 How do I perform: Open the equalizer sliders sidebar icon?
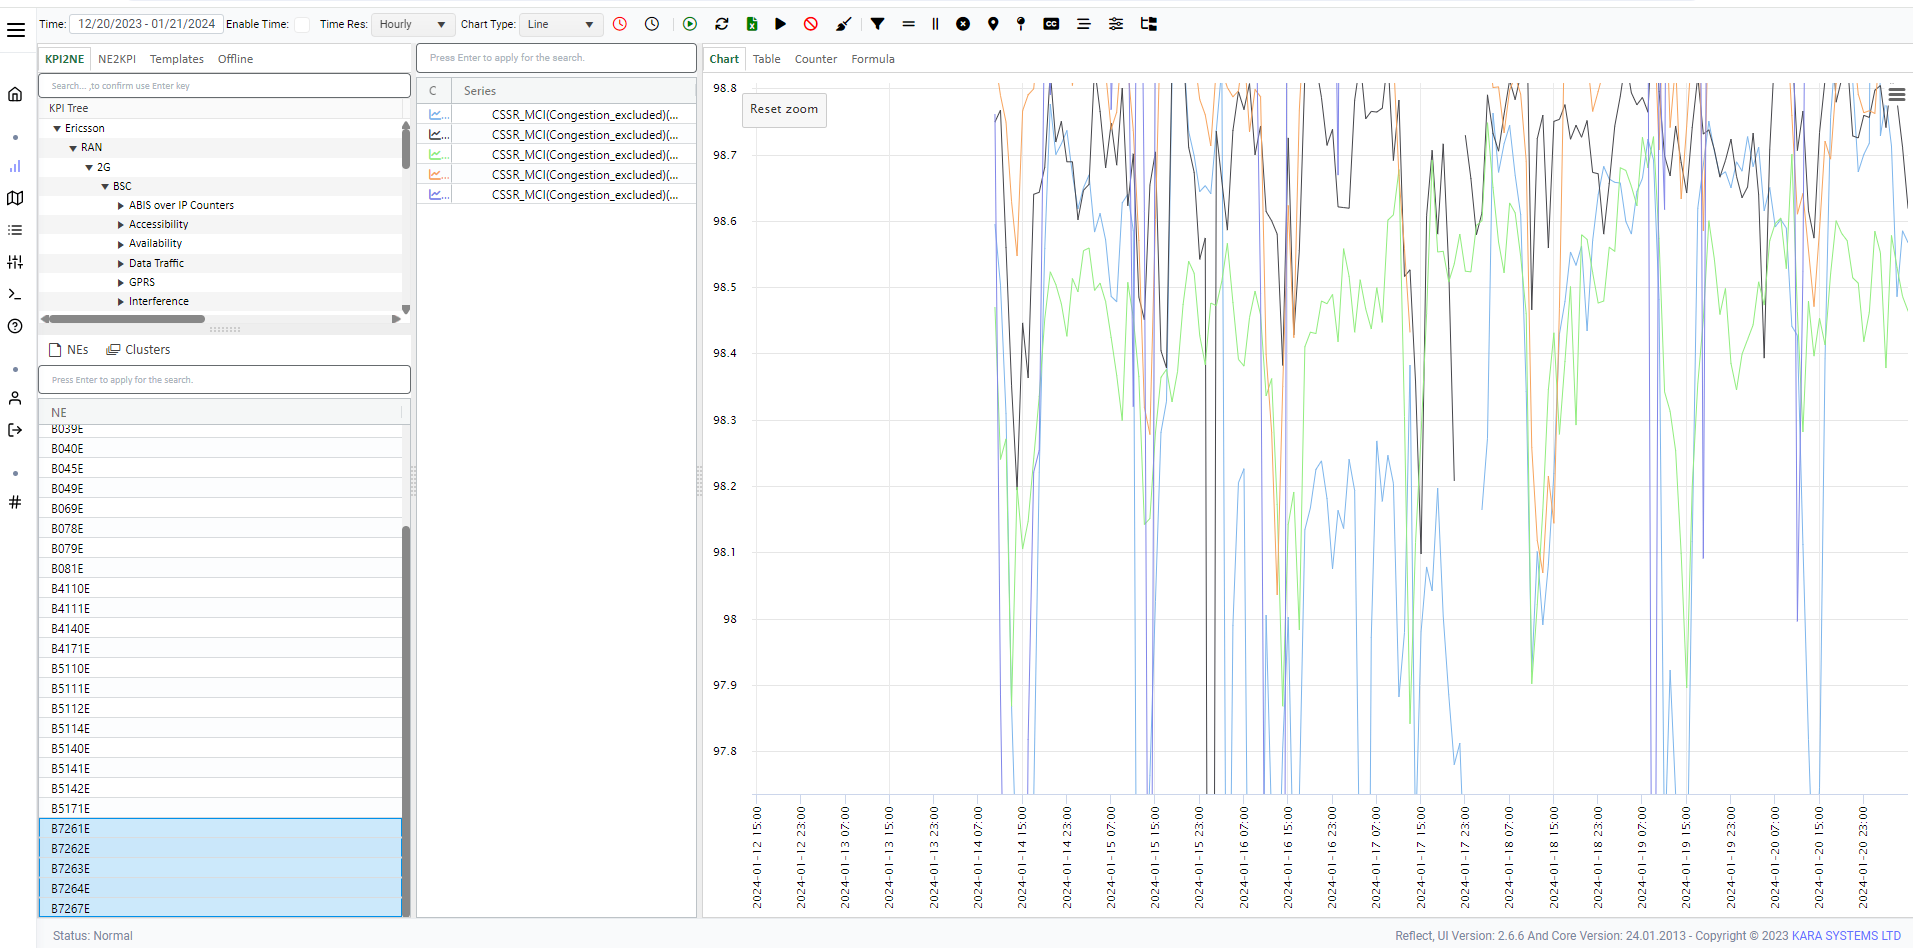15,262
